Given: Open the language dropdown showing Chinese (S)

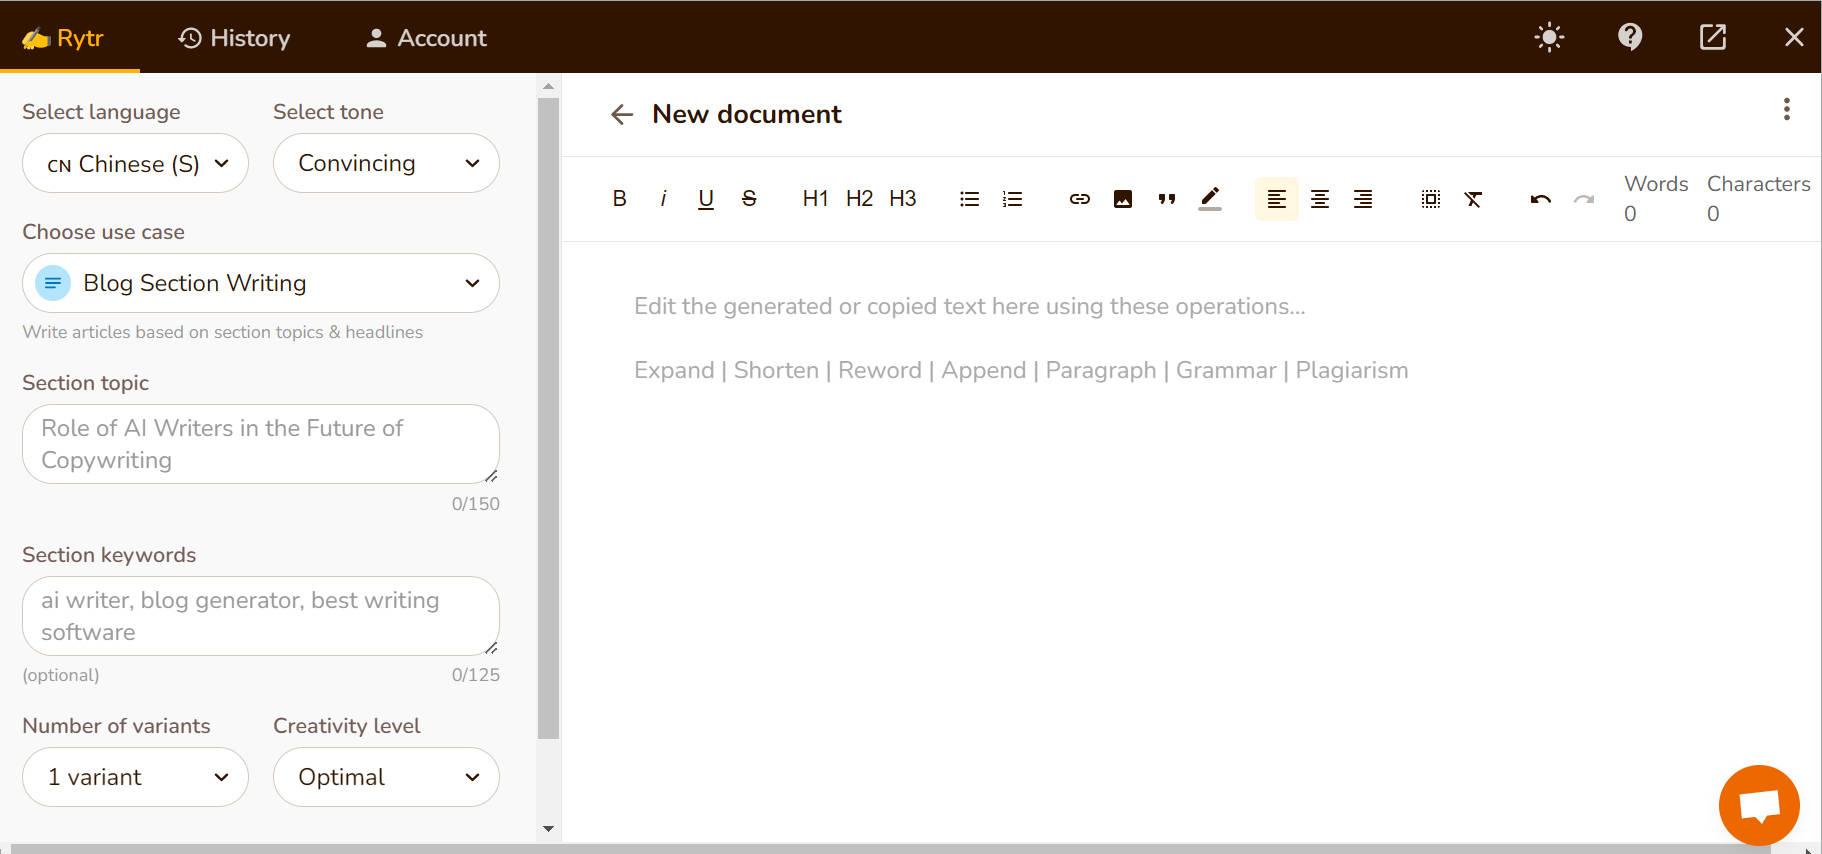Looking at the screenshot, I should coord(135,163).
